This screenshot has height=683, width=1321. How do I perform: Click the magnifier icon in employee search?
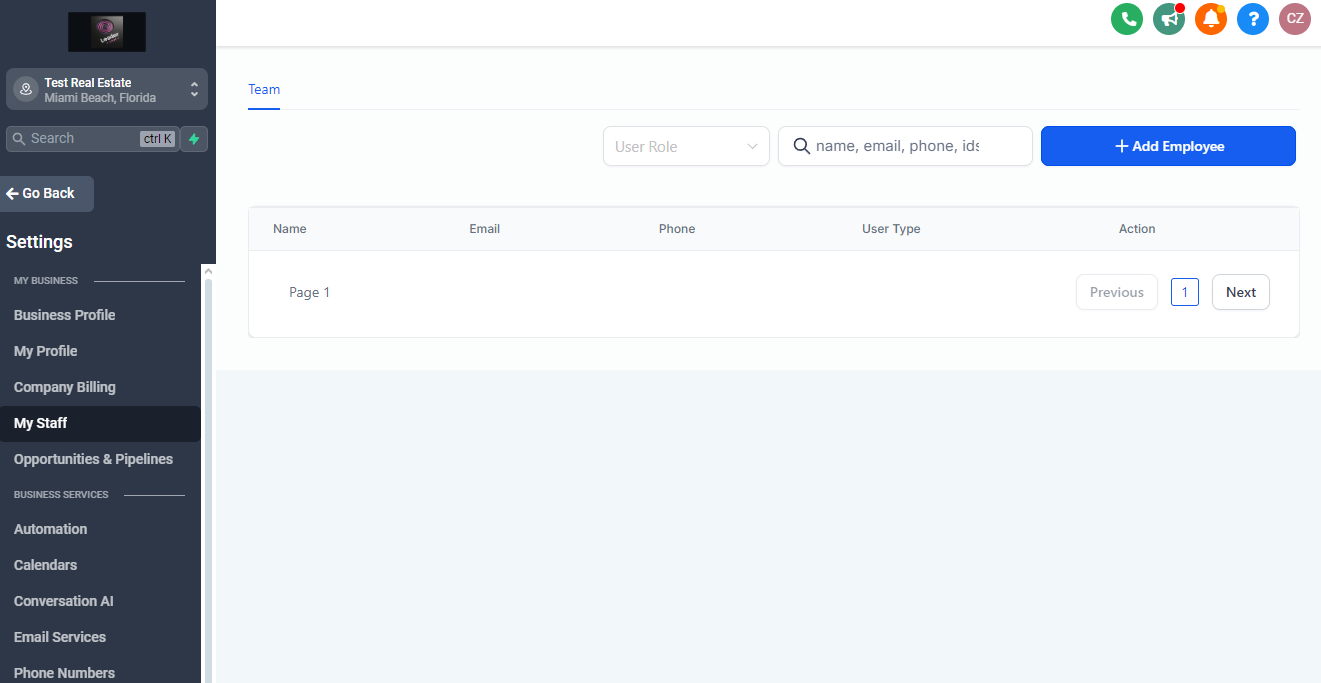(x=801, y=146)
